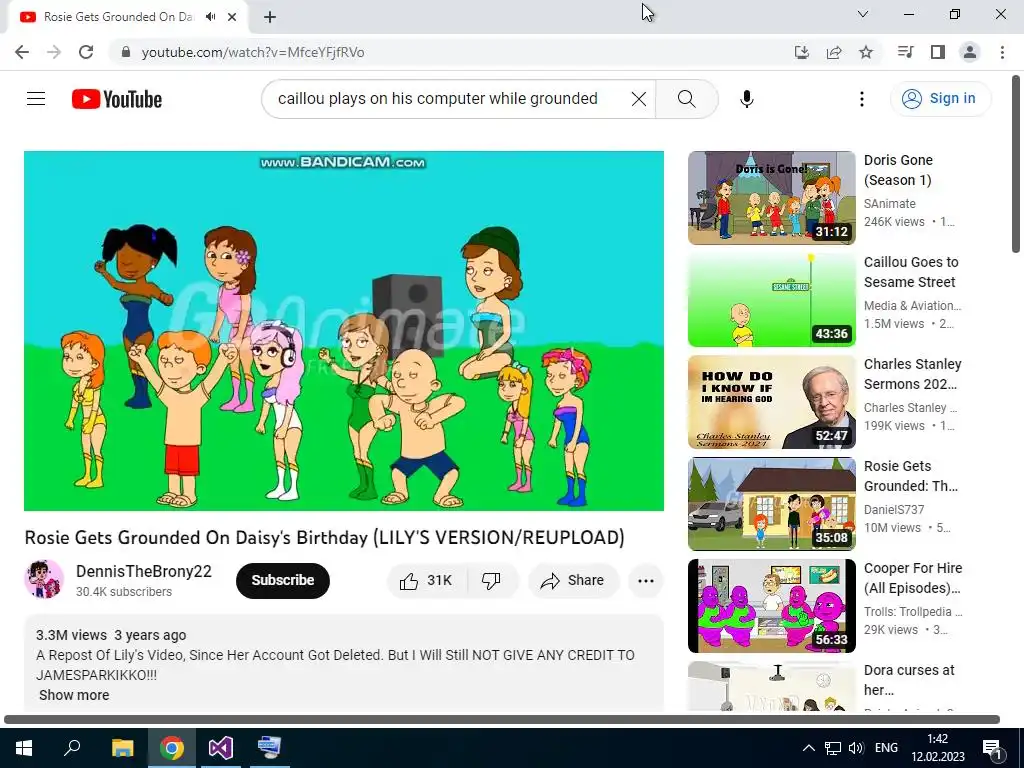Click the address bar URL
The height and width of the screenshot is (768, 1024).
(x=253, y=52)
